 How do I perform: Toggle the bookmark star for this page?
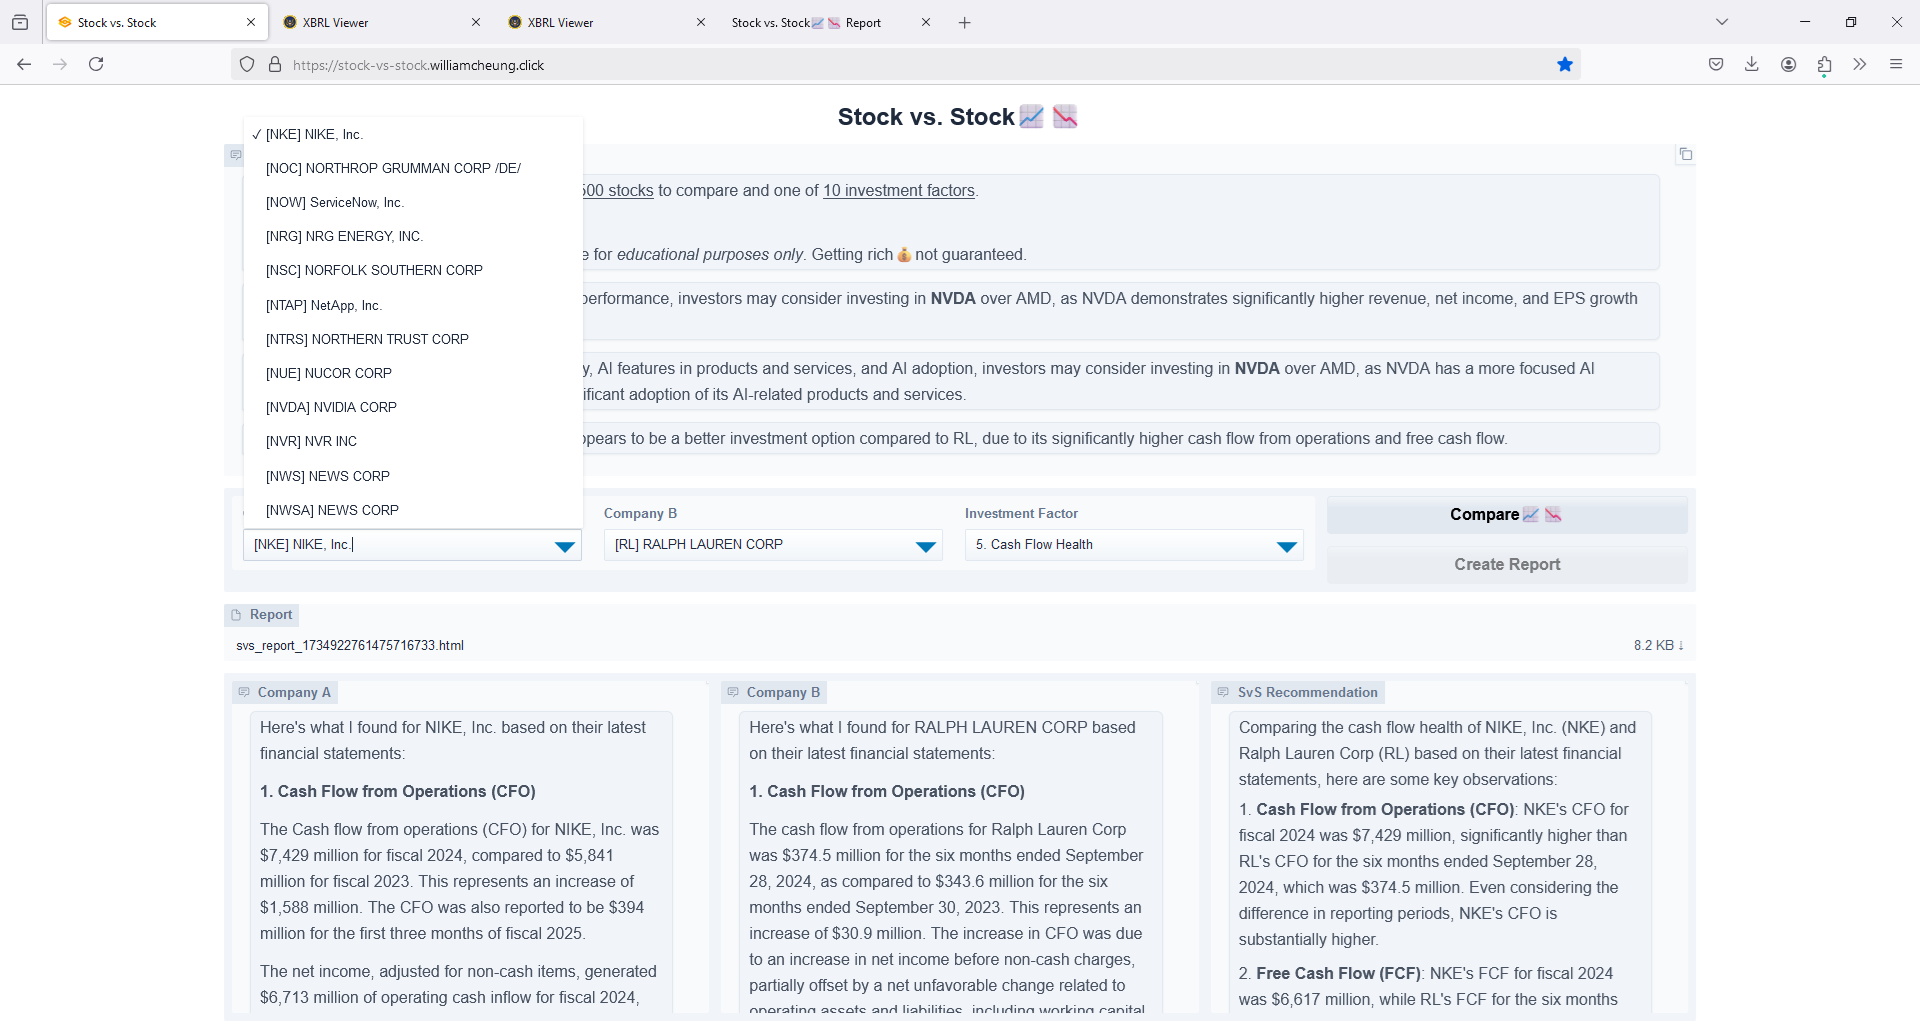[1565, 65]
